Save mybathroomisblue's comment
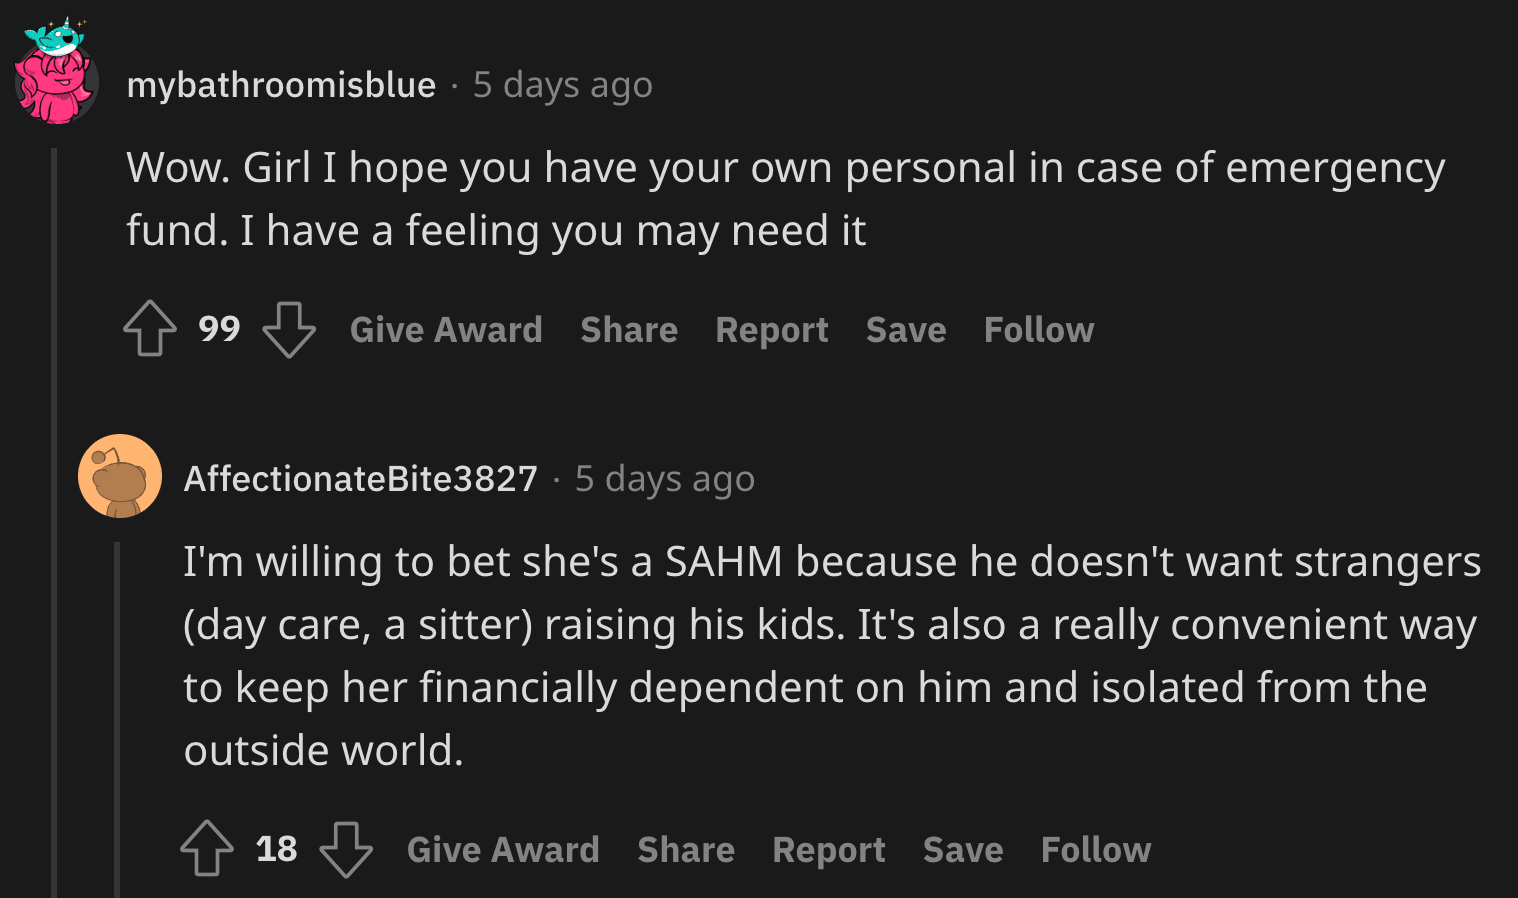The width and height of the screenshot is (1518, 898). [906, 330]
